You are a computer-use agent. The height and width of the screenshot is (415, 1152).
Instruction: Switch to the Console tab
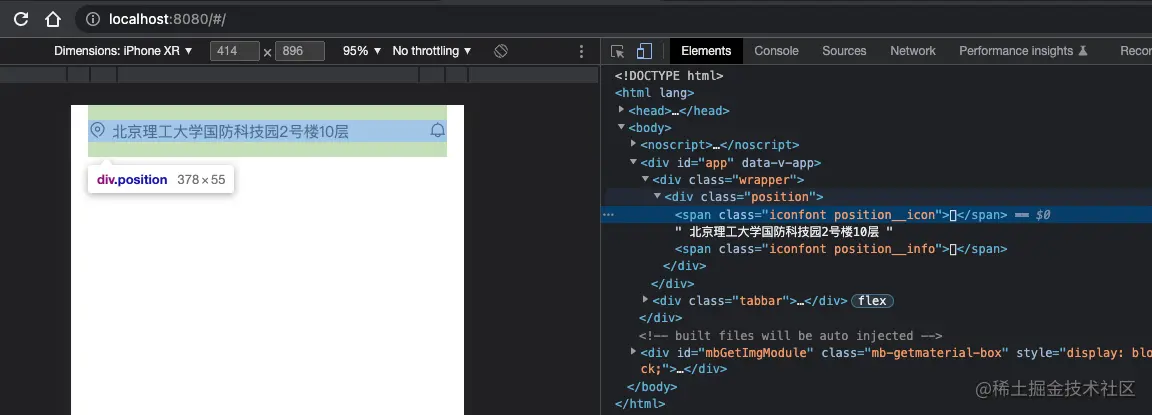(x=777, y=51)
